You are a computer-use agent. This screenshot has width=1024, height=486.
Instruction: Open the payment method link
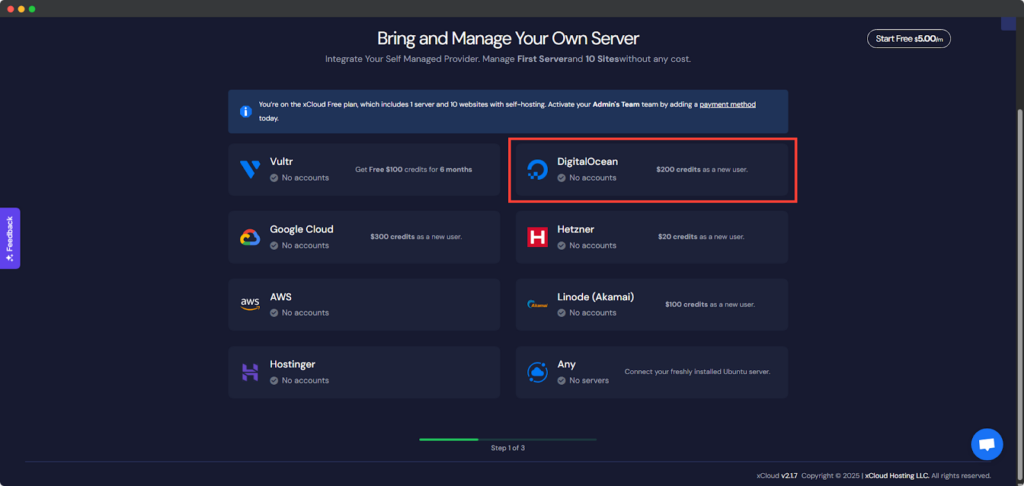[x=727, y=104]
